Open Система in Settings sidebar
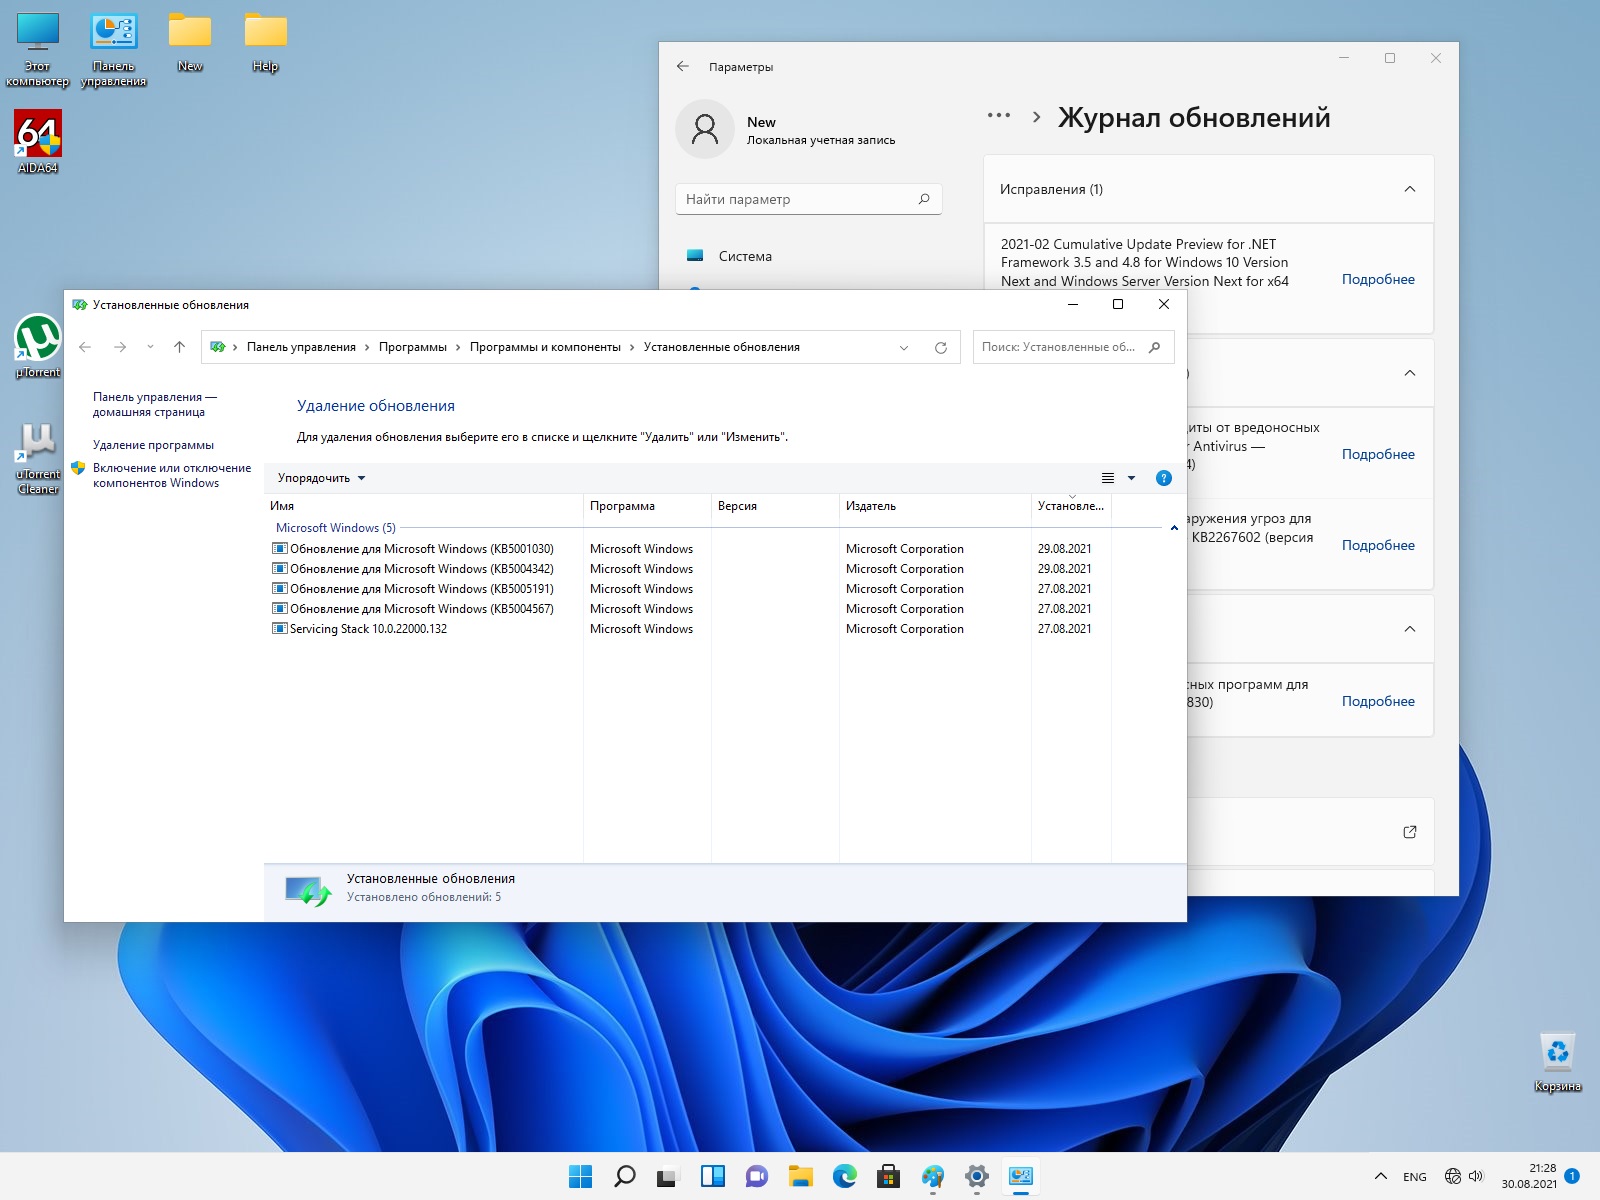 (744, 256)
